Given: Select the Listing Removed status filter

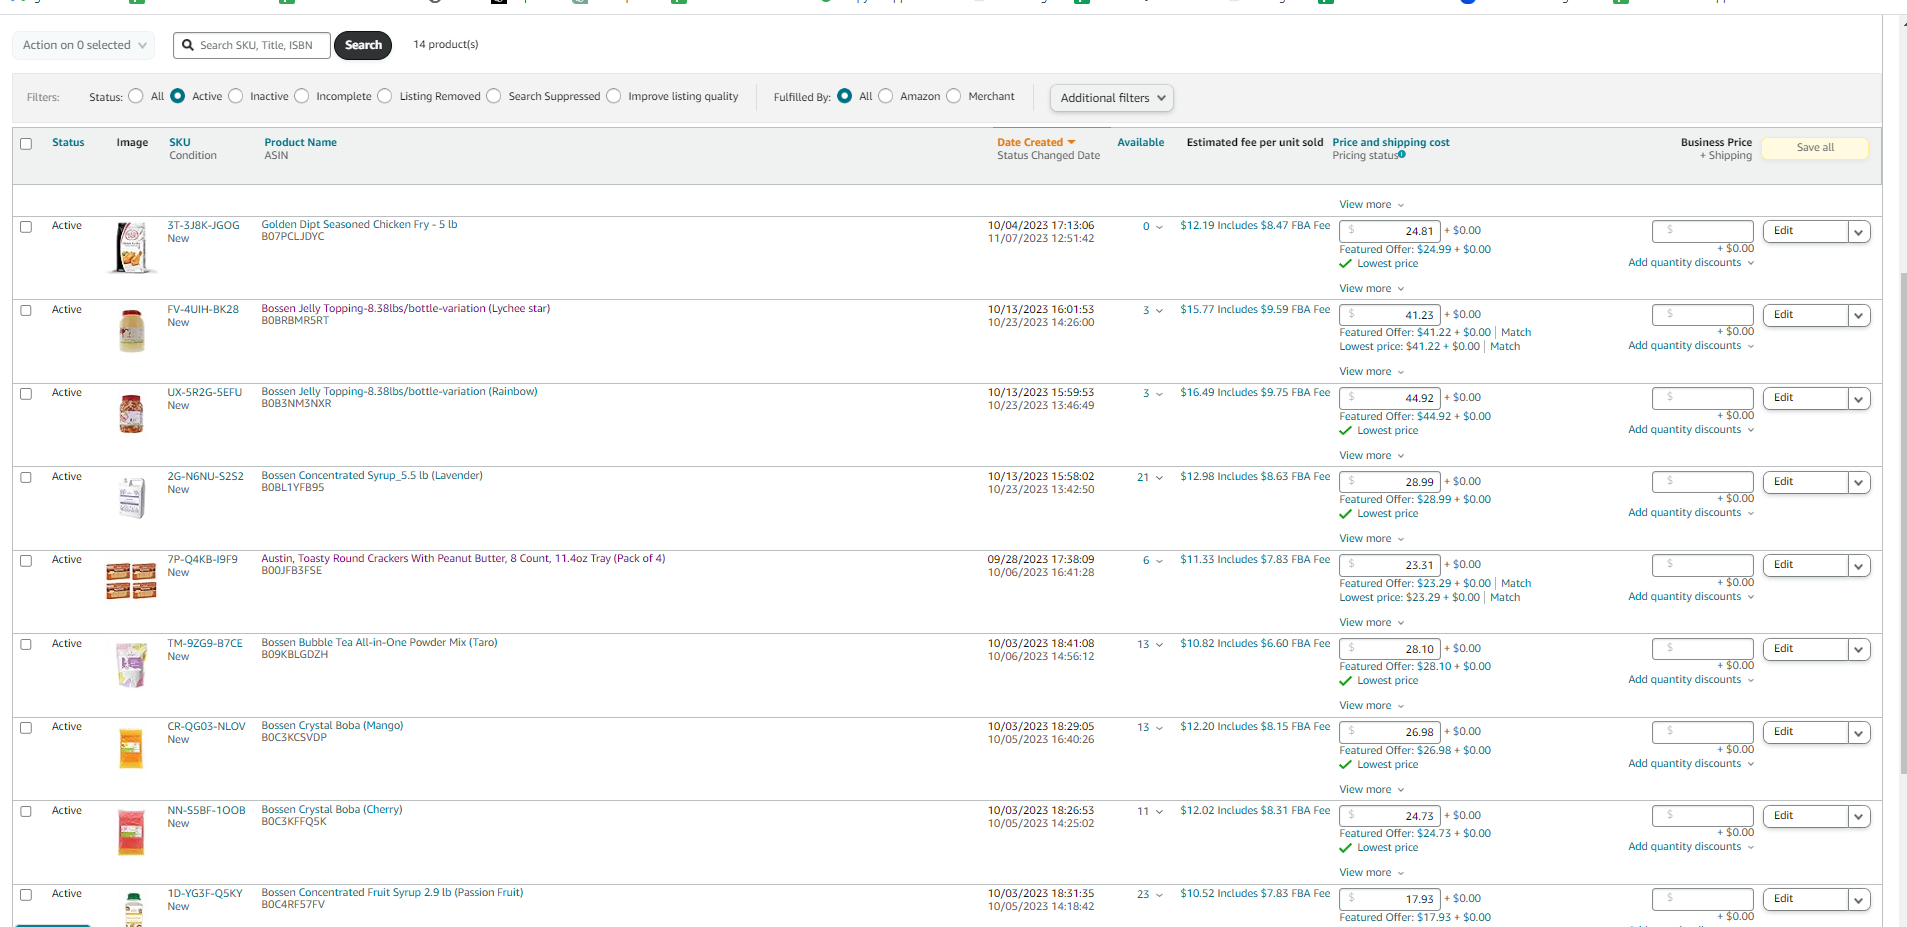Looking at the screenshot, I should [x=385, y=96].
